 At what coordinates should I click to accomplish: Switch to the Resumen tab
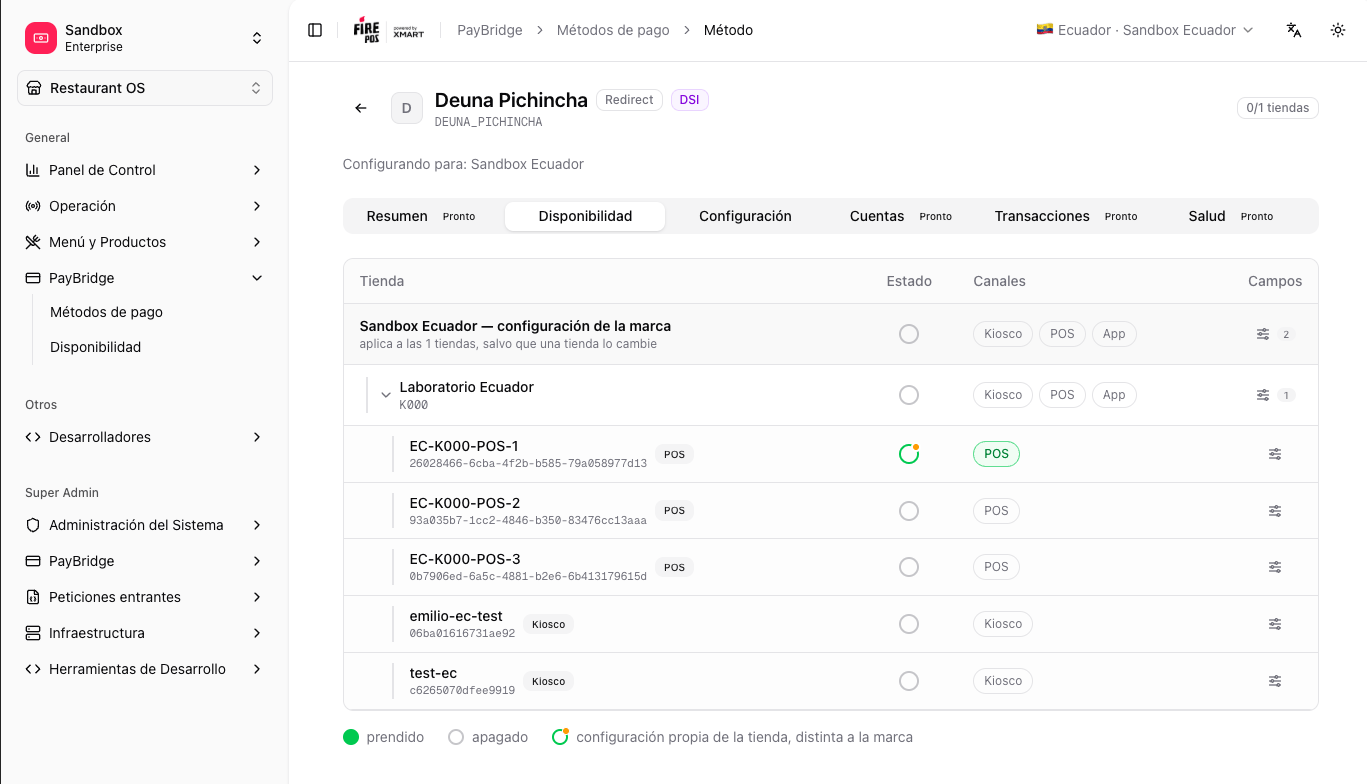click(421, 216)
